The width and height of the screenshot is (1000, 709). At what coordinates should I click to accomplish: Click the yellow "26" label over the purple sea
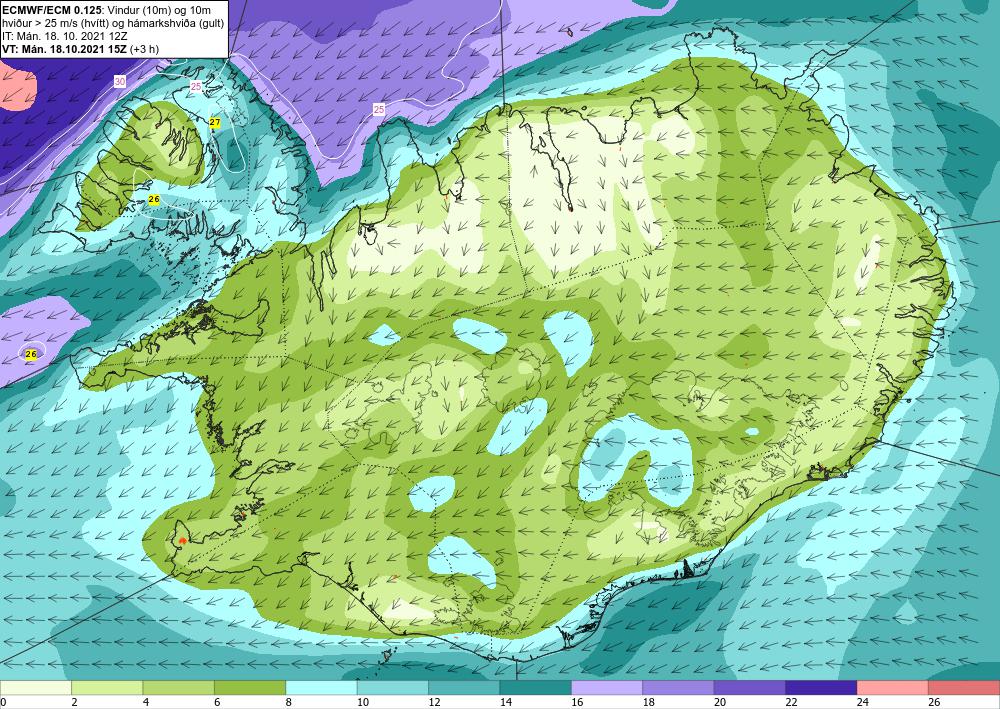[x=31, y=354]
